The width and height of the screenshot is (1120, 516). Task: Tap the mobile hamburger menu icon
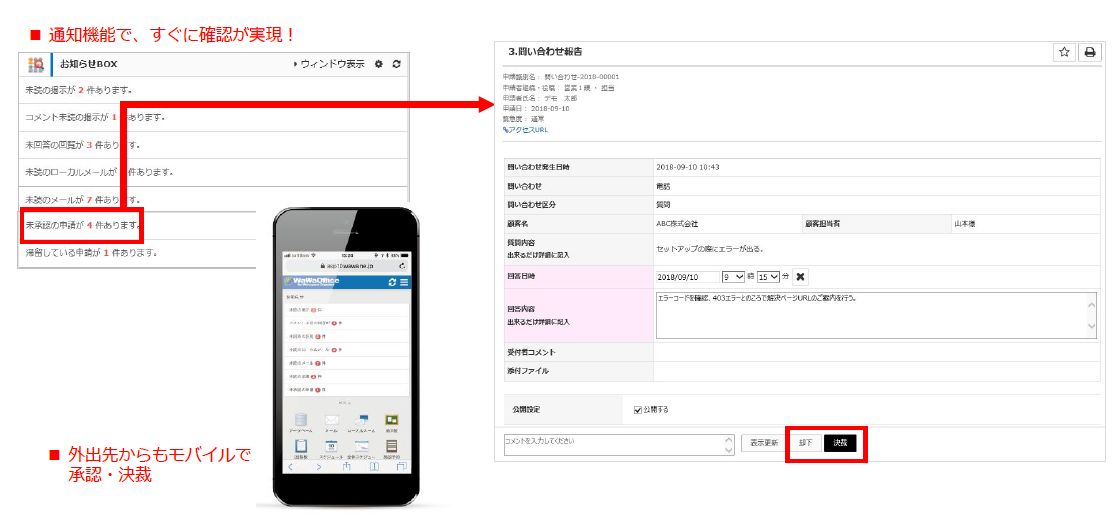[x=404, y=283]
